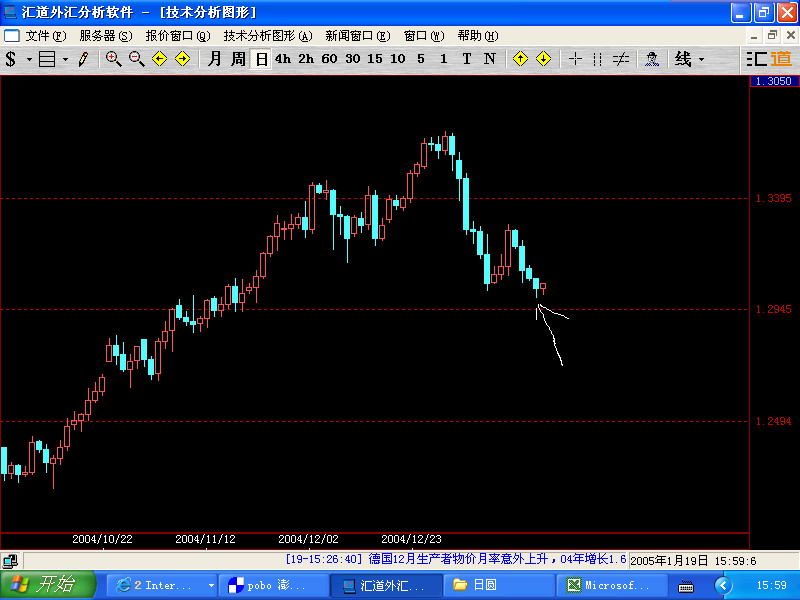Screen dimensions: 800x600
Task: Switch to 汇道外汇... taskbar window
Action: pos(386,585)
